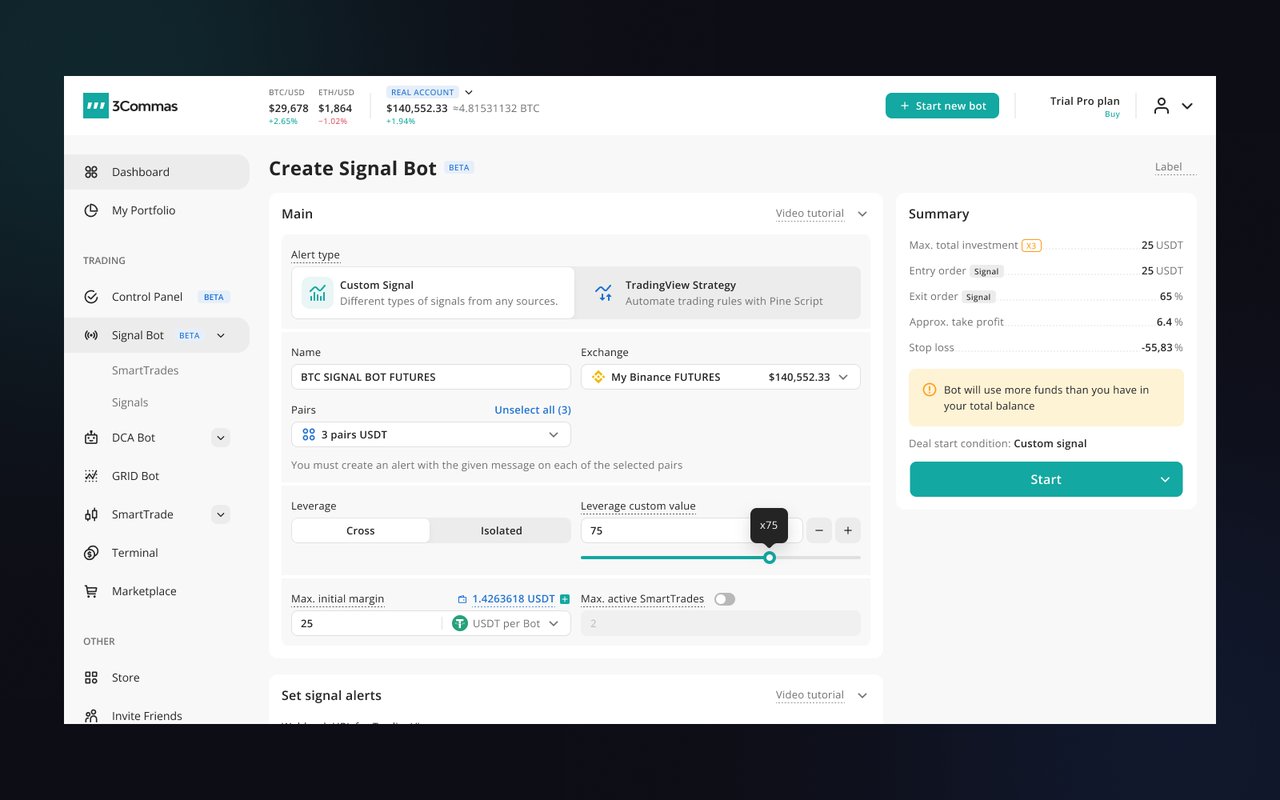
Task: Expand the SmartTrade submenu chevron
Action: tap(221, 514)
